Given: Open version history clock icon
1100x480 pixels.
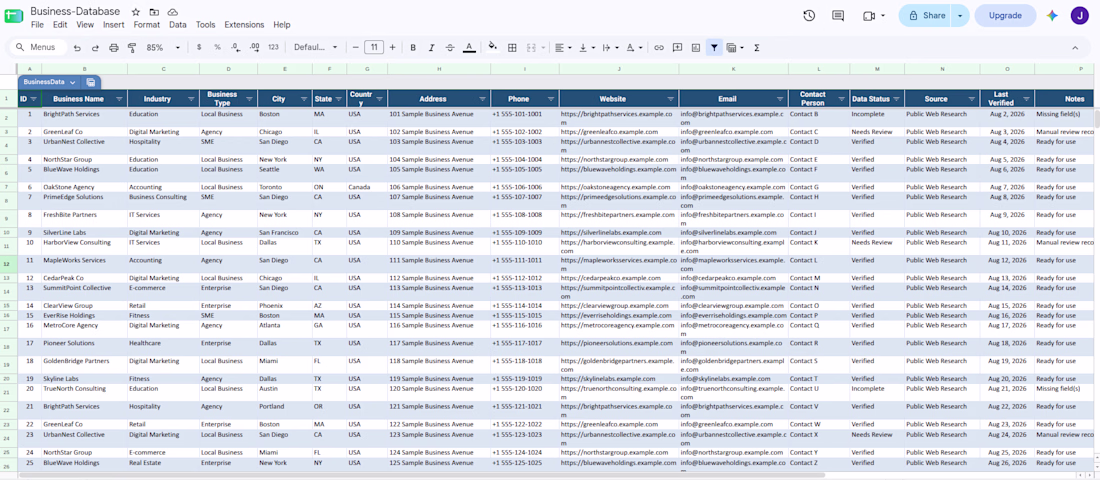Looking at the screenshot, I should tap(809, 15).
